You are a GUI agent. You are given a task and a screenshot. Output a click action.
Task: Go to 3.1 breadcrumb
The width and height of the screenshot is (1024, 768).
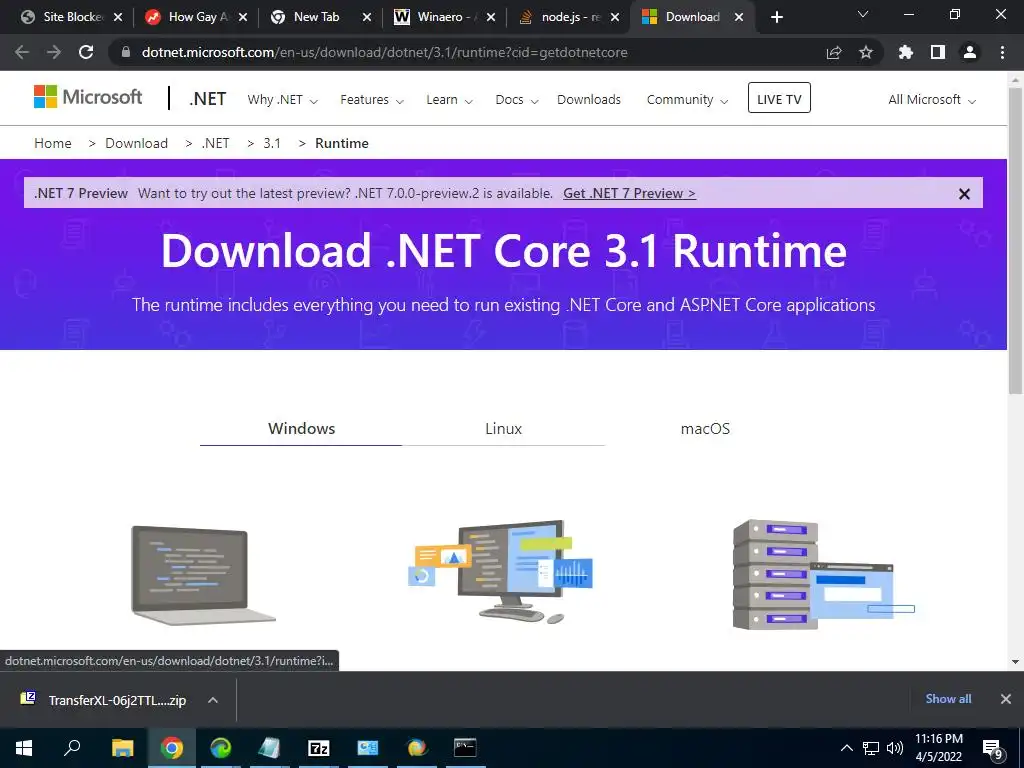point(272,143)
